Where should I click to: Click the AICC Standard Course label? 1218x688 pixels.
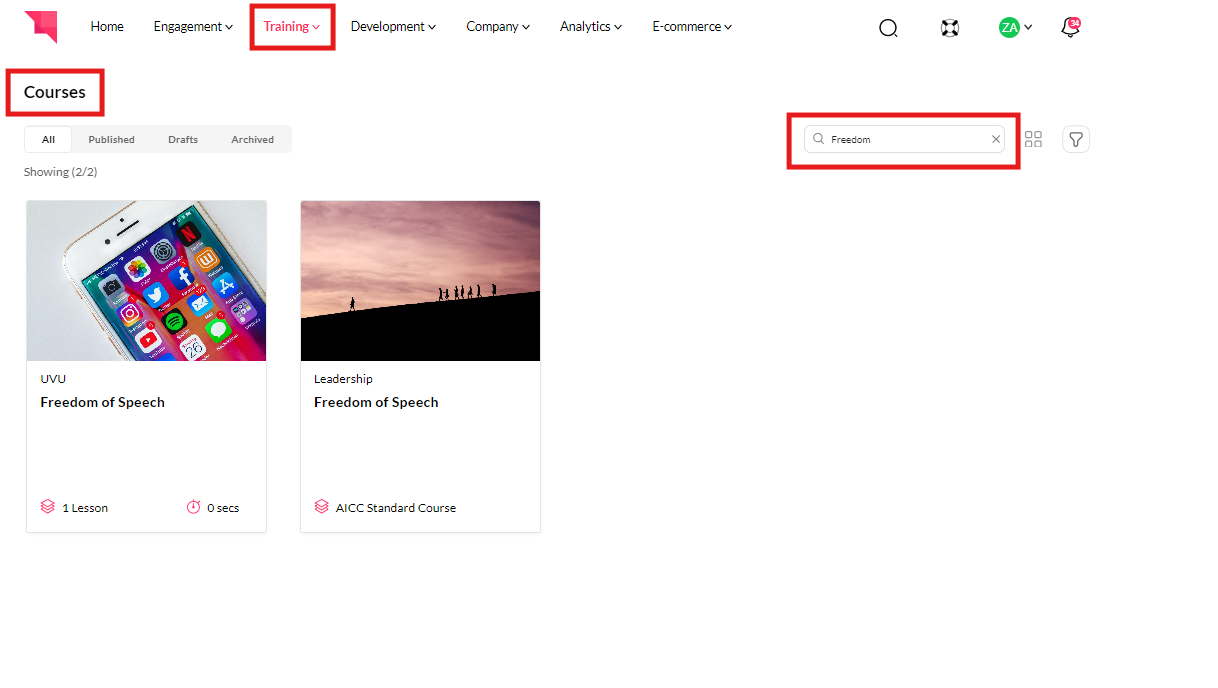click(396, 508)
